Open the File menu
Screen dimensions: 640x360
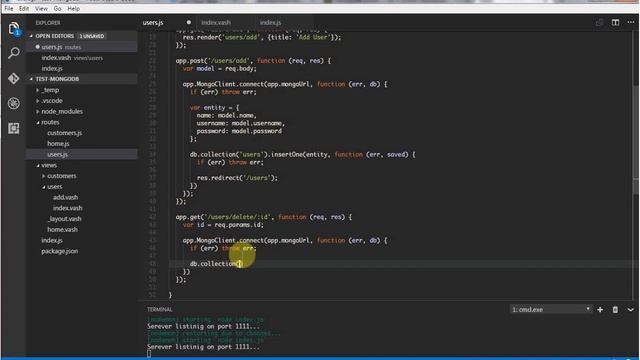click(9, 8)
